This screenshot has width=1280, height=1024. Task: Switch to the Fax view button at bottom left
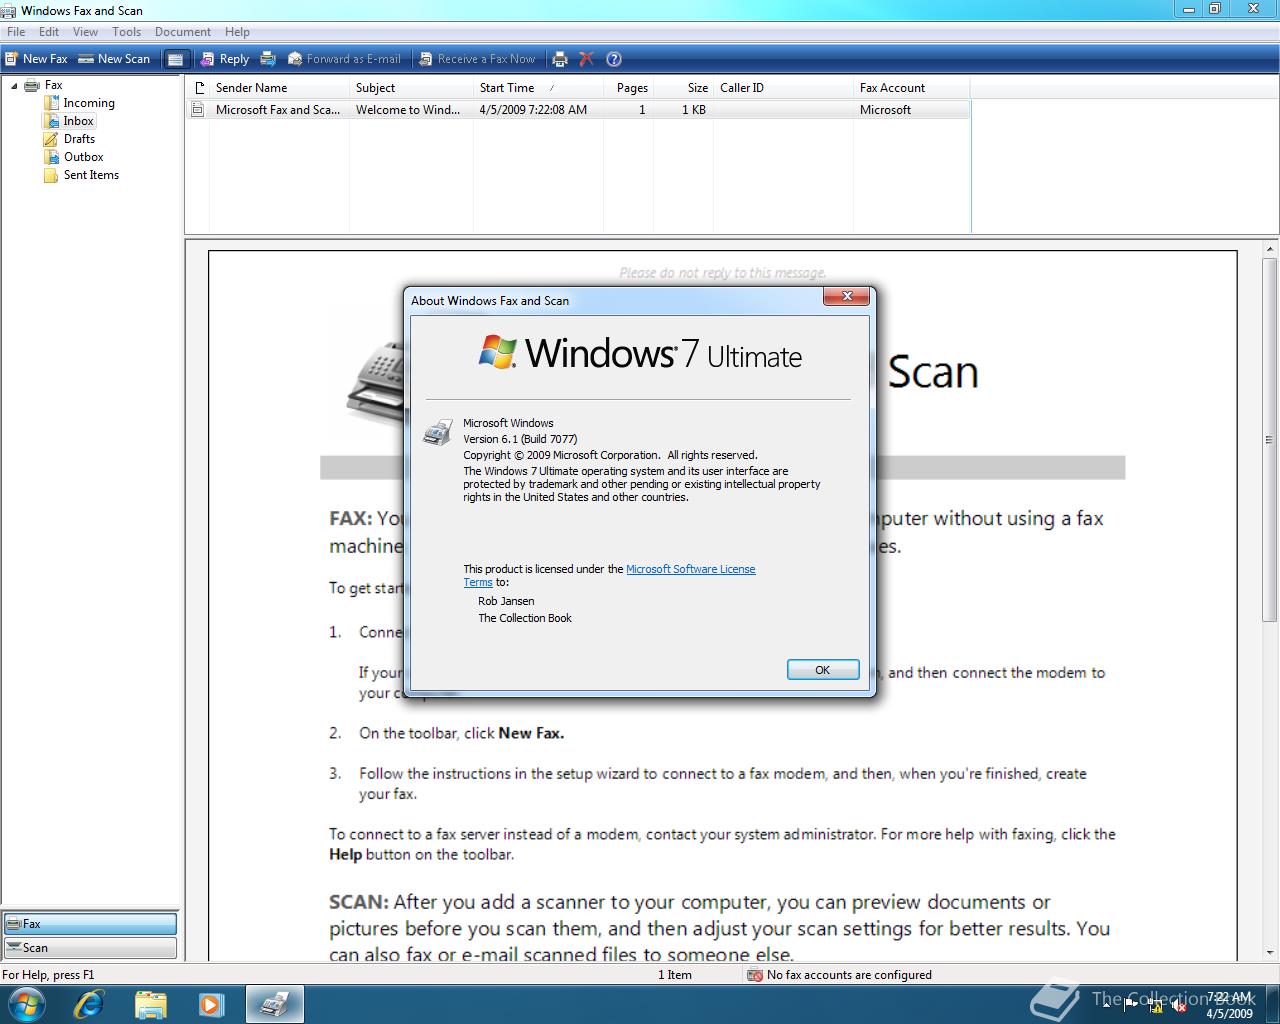tap(90, 924)
